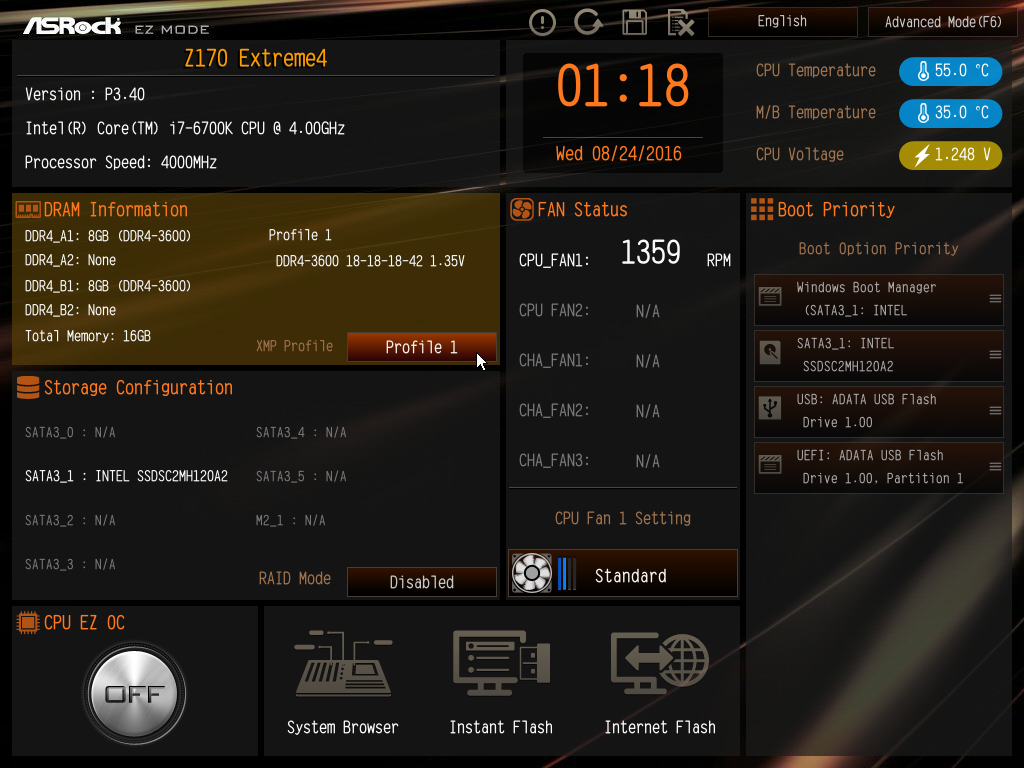Select Windows Boot Manager boot entry
This screenshot has width=1024, height=768.
tap(878, 300)
